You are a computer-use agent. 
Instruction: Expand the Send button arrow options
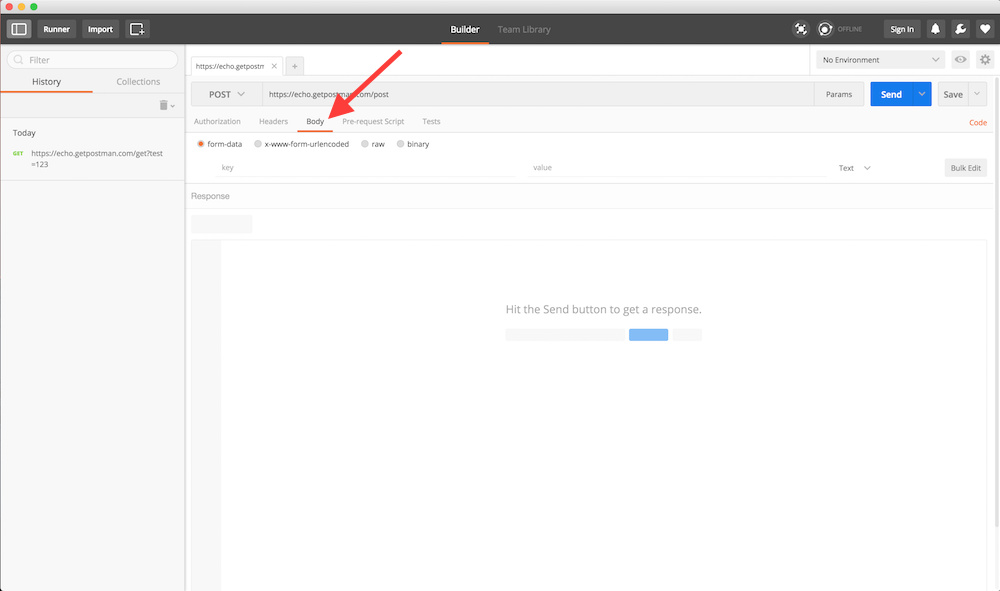pos(922,94)
